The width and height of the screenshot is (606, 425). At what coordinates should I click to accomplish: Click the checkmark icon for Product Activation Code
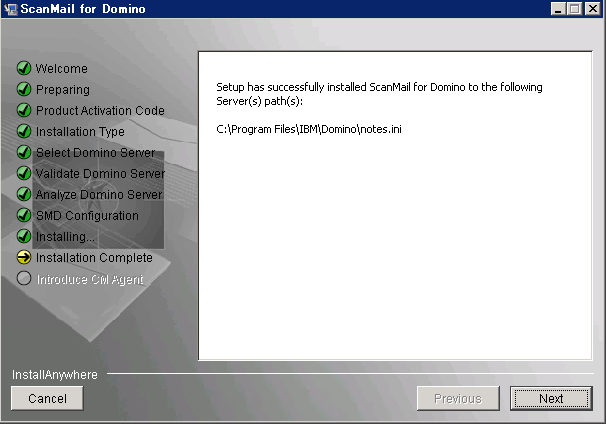click(x=24, y=111)
